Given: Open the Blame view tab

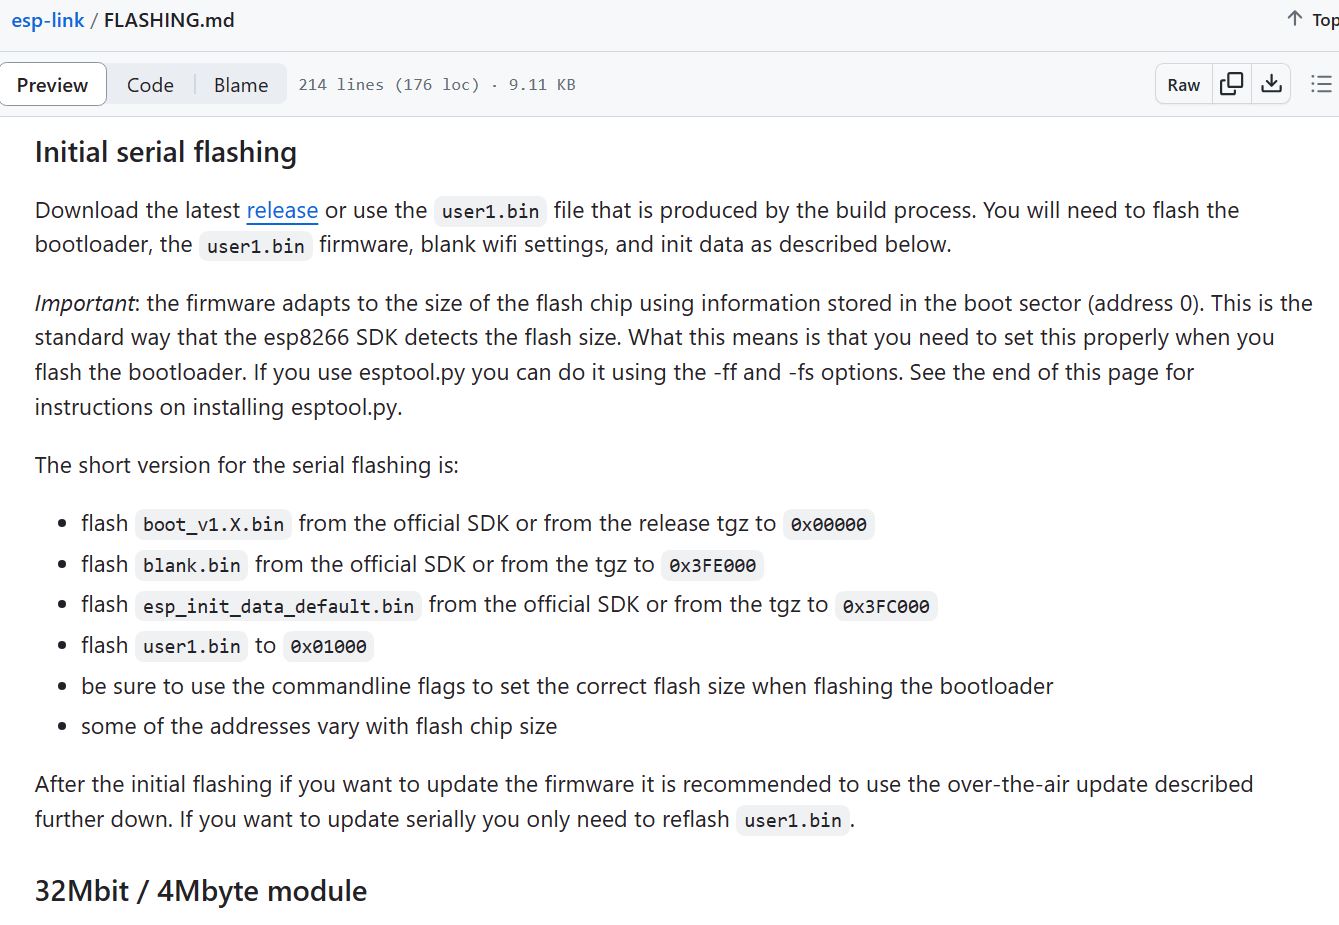Looking at the screenshot, I should [x=241, y=85].
